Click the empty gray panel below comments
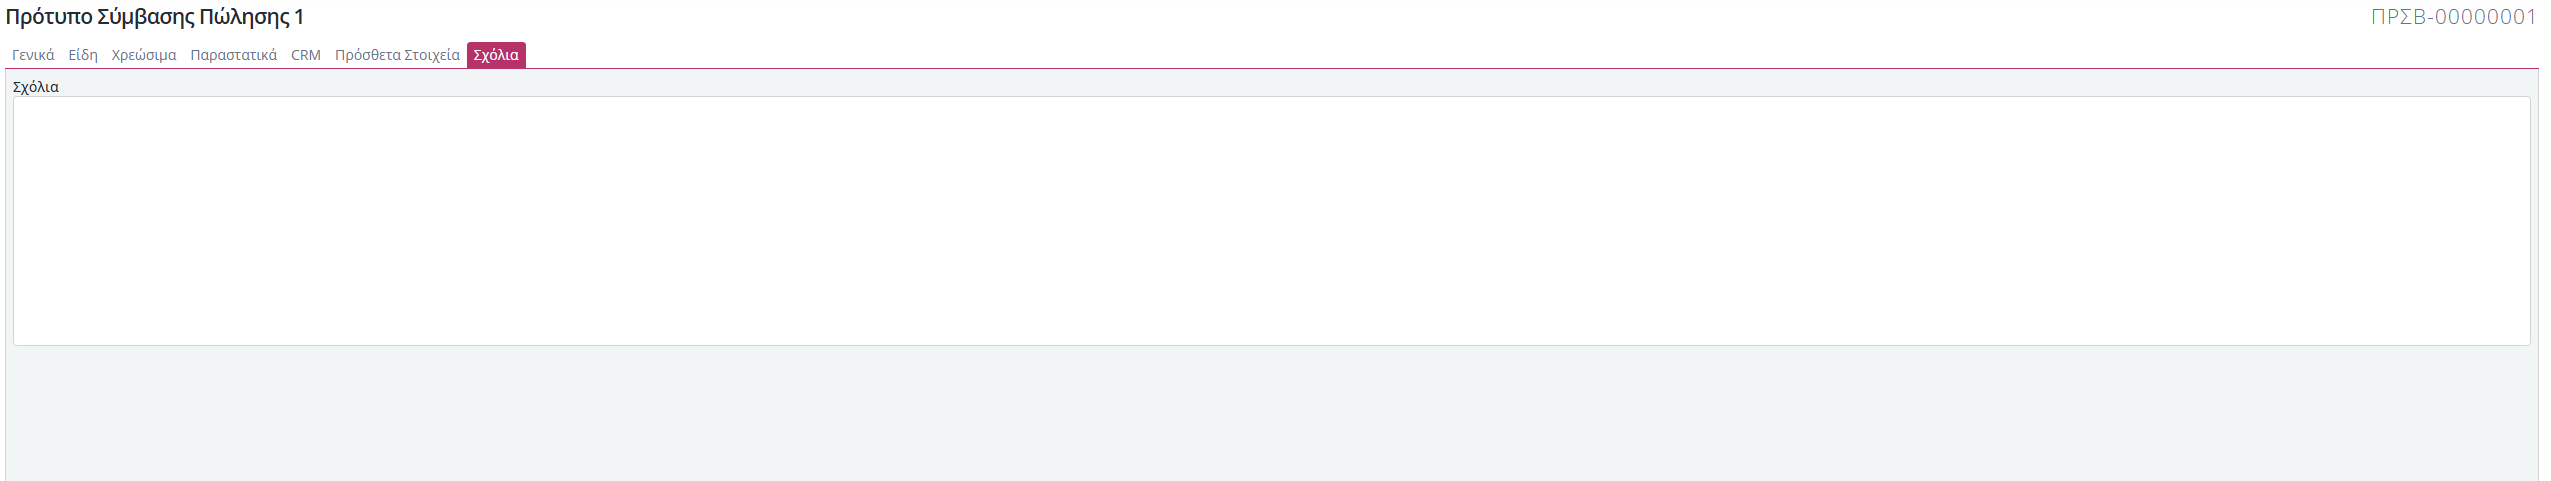Screen dimensions: 2551x481 [x=1271, y=413]
